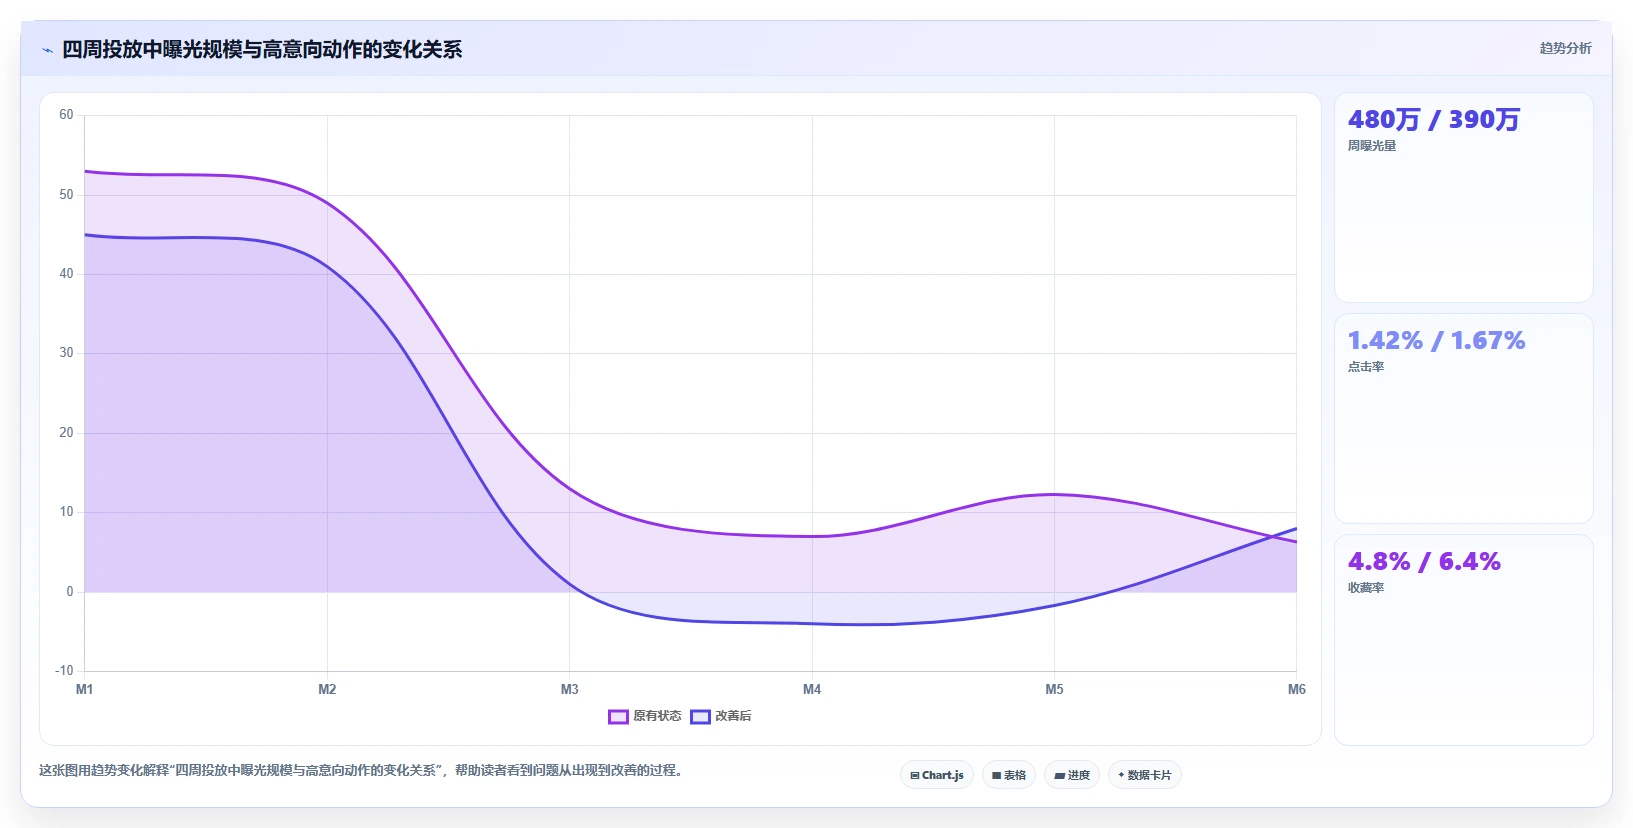The width and height of the screenshot is (1633, 828).
Task: Click the purple line peak at M5
Action: tap(1054, 494)
